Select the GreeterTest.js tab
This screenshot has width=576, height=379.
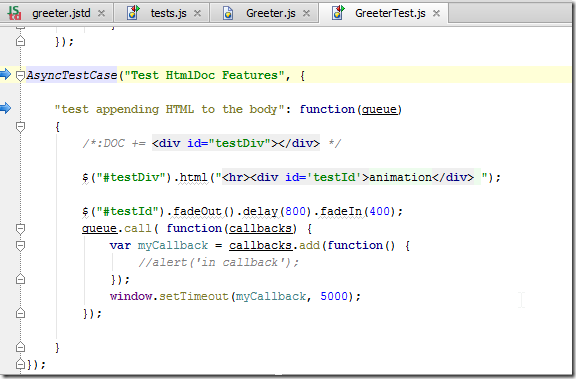point(390,14)
